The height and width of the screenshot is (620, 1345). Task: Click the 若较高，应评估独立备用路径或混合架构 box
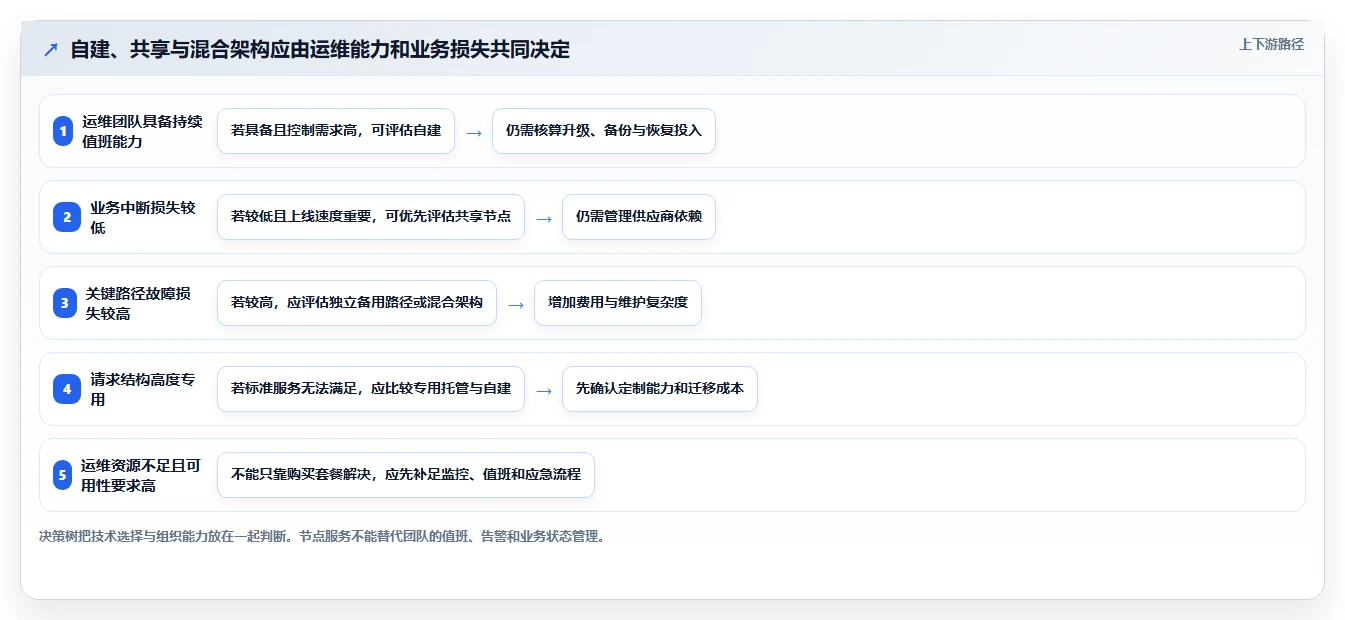pyautogui.click(x=357, y=303)
